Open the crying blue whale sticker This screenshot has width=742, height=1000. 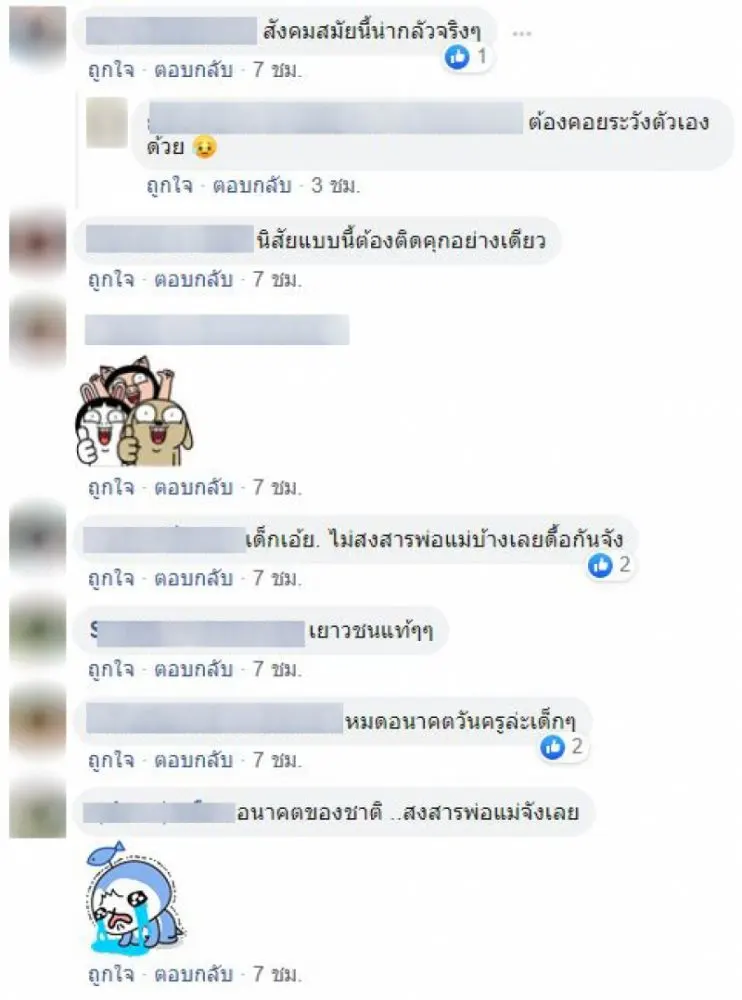tap(134, 898)
